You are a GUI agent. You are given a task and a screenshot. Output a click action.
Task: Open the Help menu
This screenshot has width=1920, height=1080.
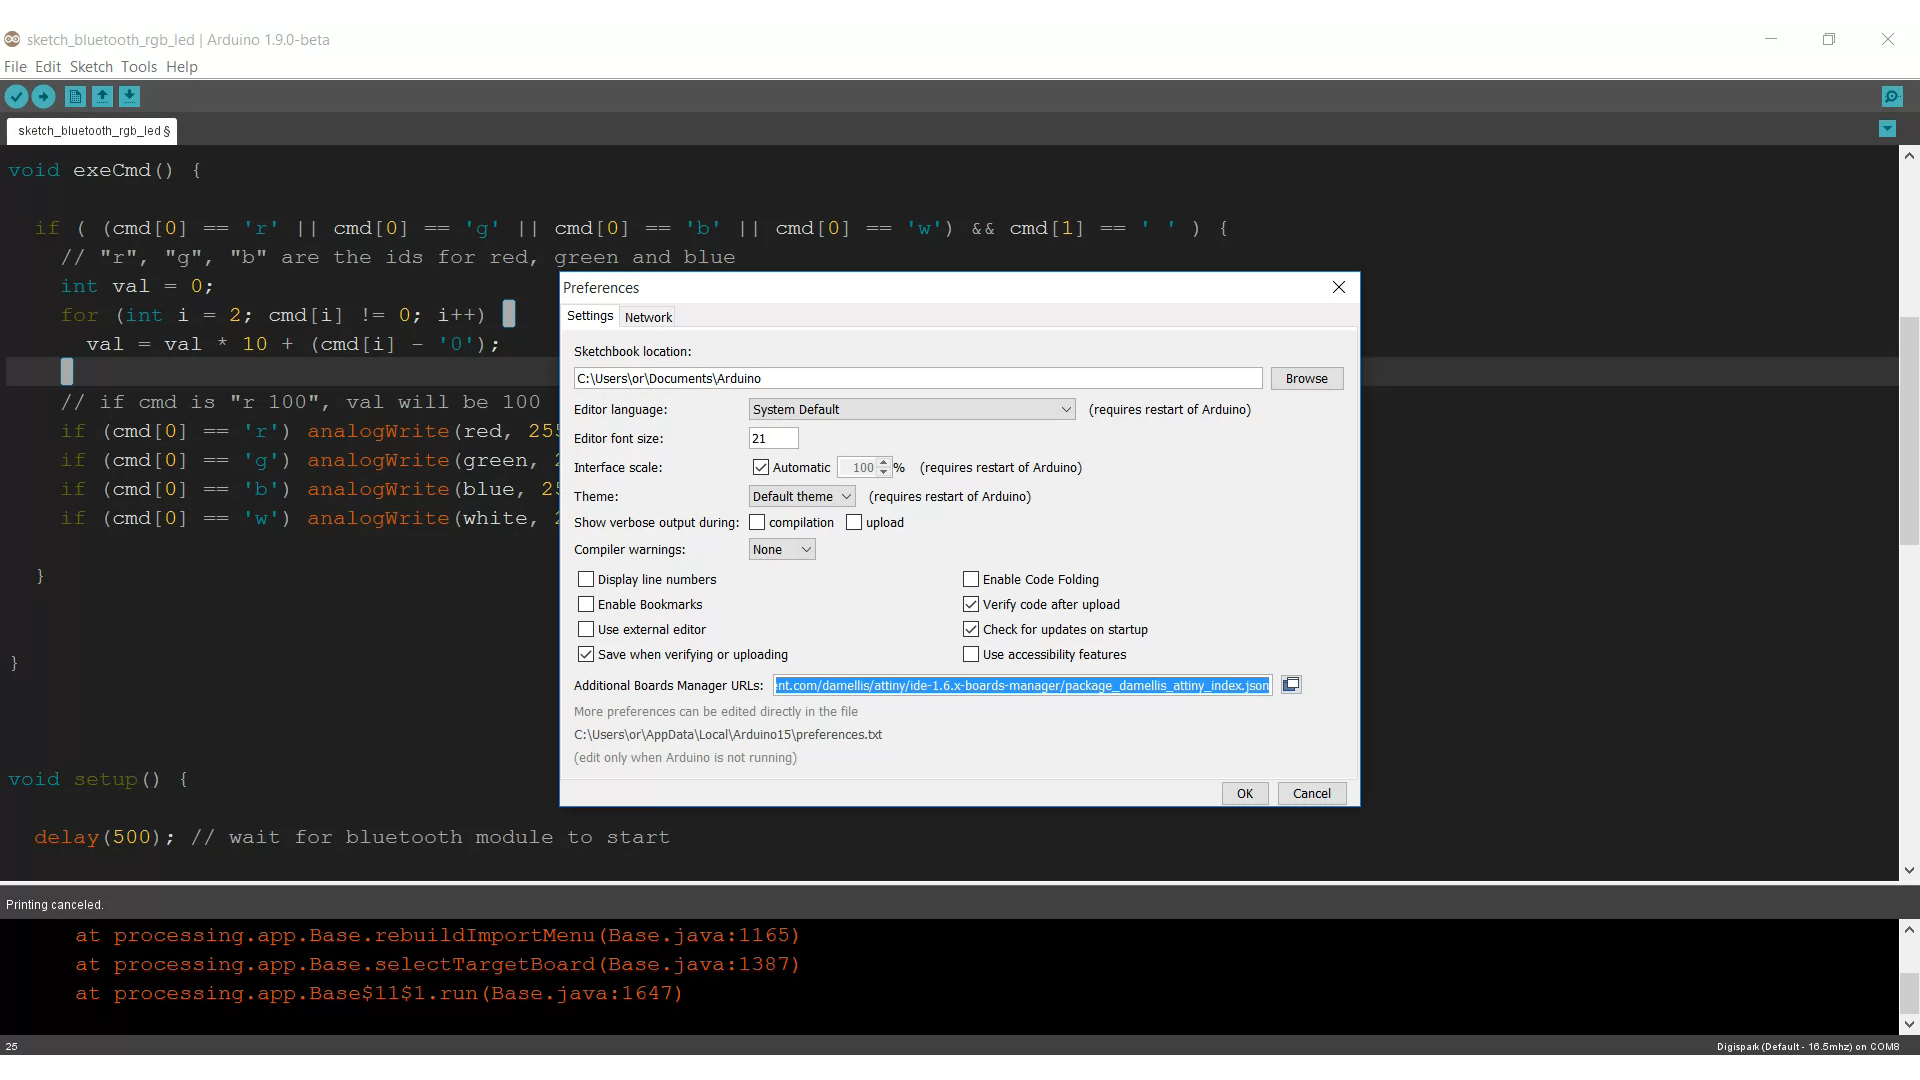pos(182,67)
